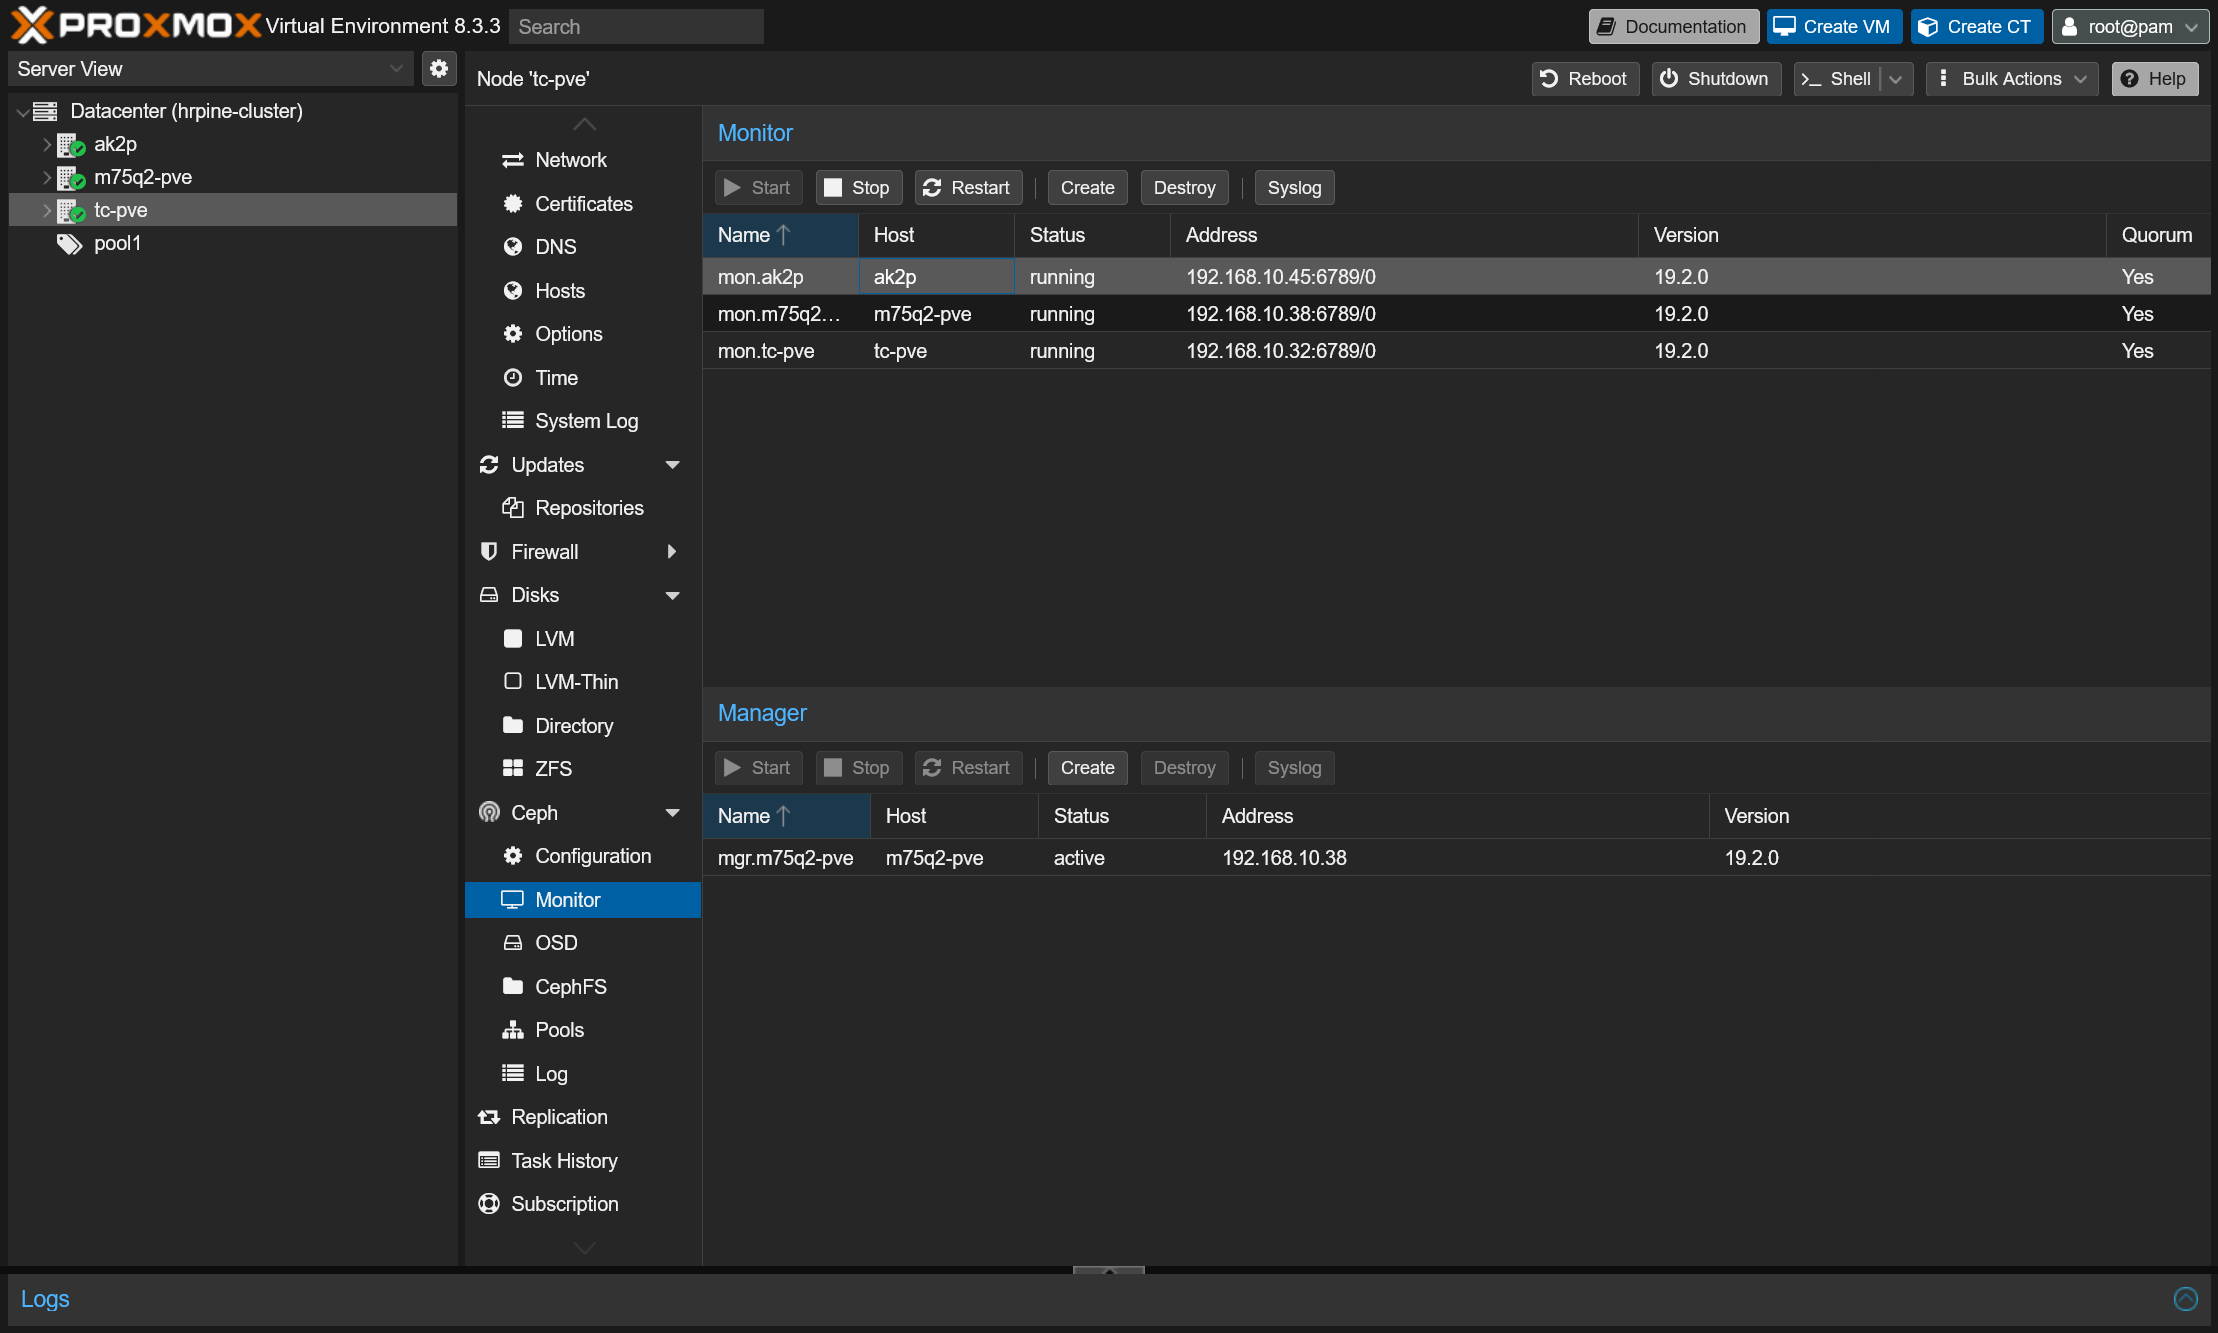Open Network settings in node menu

click(x=583, y=160)
